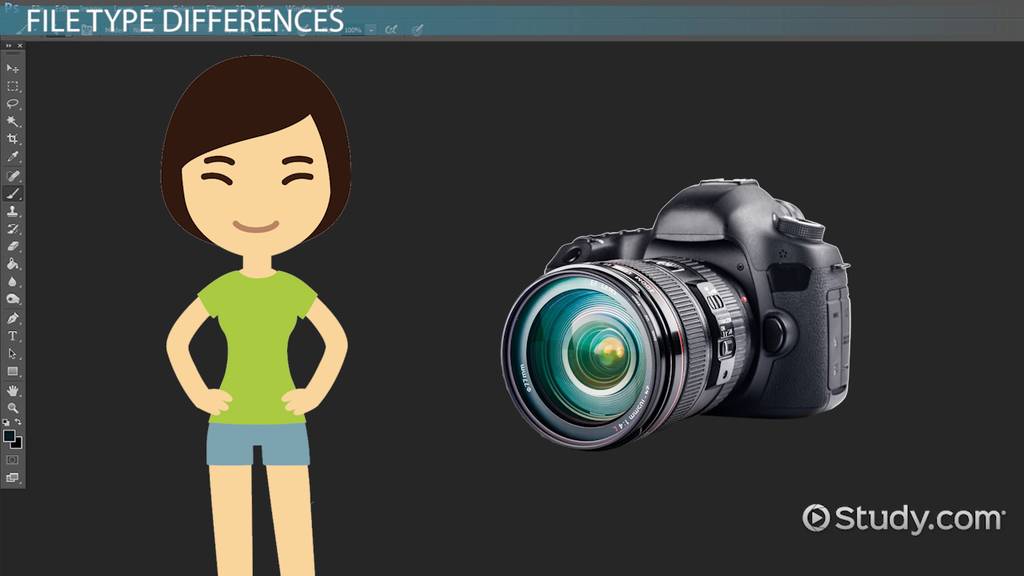Toggle Quick Mask mode
Screen dimensions: 1024x576
point(13,460)
